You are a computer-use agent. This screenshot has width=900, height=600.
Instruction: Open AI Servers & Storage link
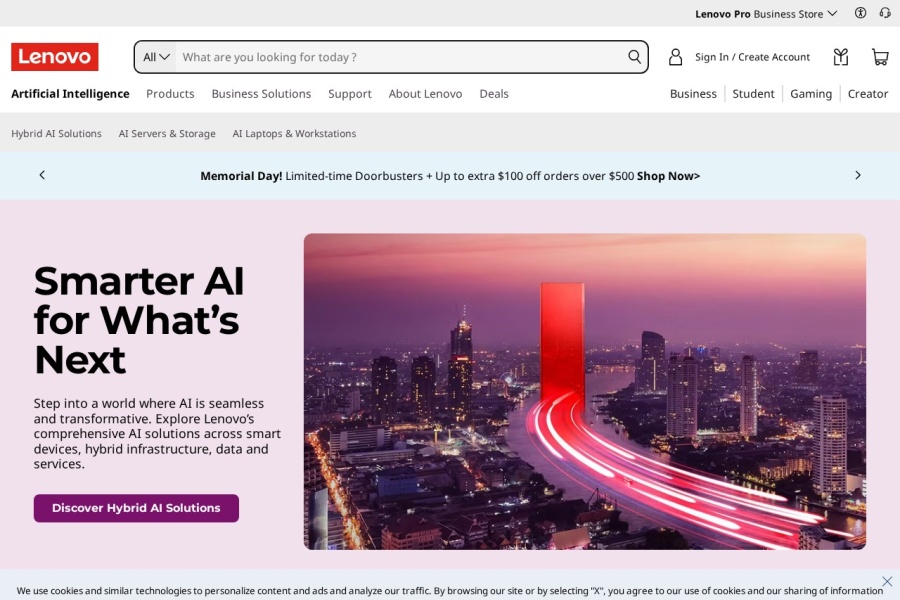167,133
